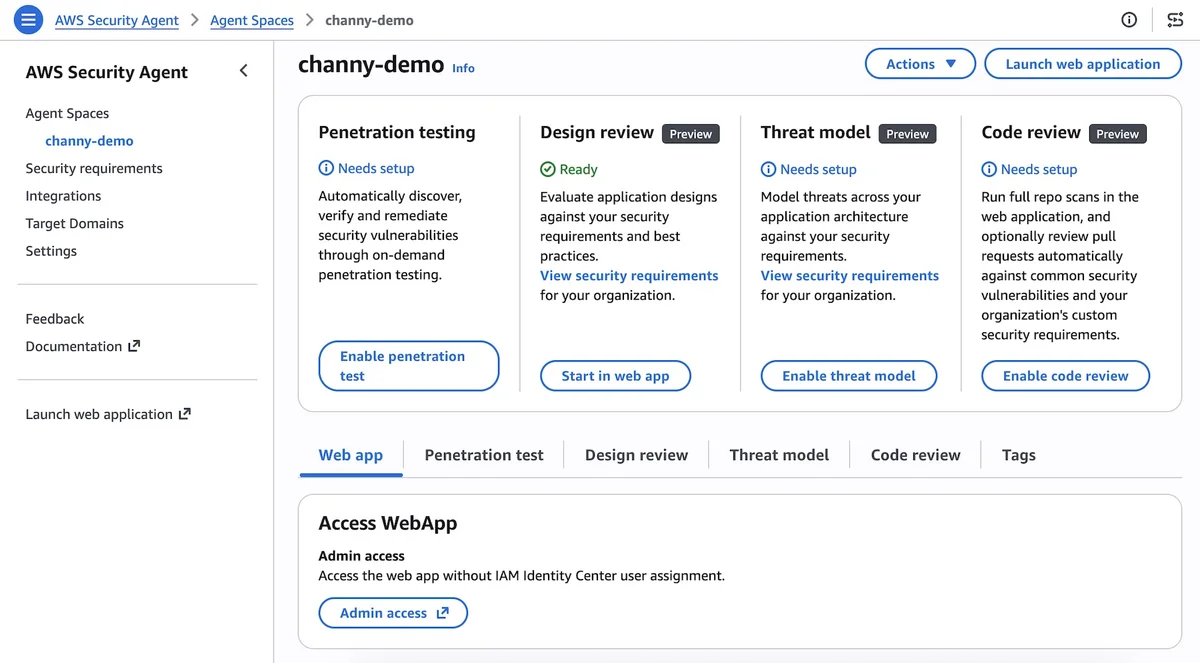
Task: Click Enable code review button
Action: [x=1065, y=376]
